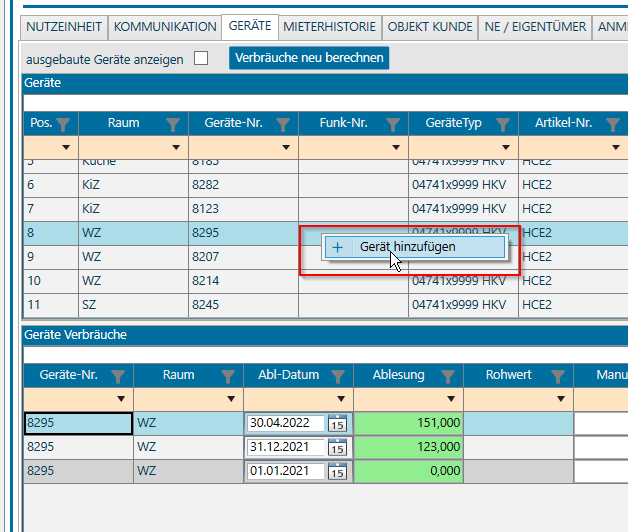This screenshot has width=628, height=532.
Task: Click funnel icon in Verbräuche Raum header
Action: click(228, 377)
